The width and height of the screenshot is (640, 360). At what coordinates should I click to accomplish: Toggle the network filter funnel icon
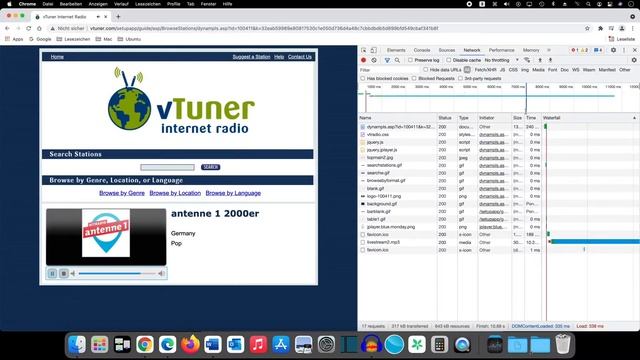387,60
